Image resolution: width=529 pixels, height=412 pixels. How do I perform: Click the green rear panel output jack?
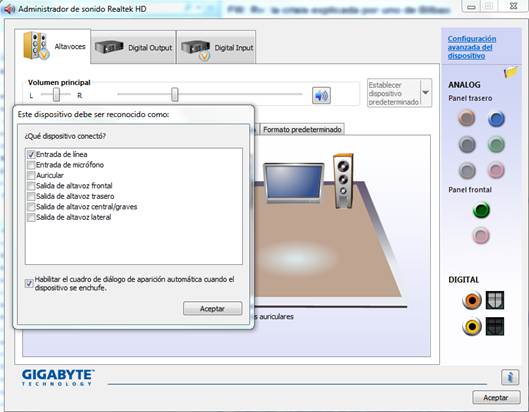[496, 144]
